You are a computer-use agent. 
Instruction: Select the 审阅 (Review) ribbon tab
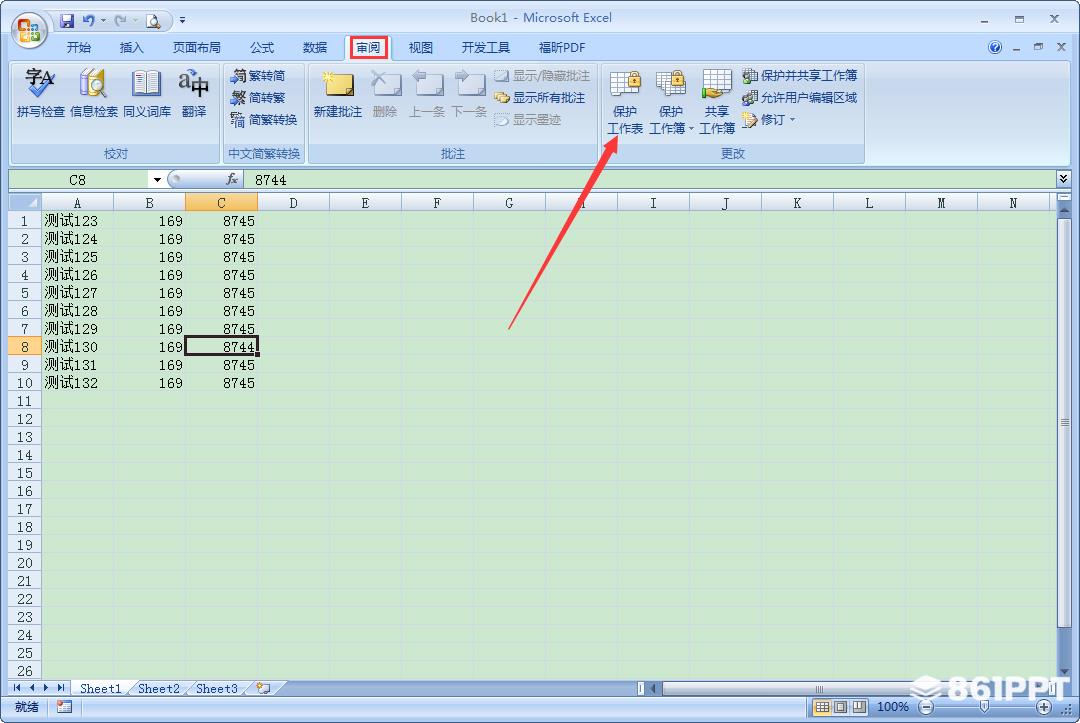click(x=368, y=48)
